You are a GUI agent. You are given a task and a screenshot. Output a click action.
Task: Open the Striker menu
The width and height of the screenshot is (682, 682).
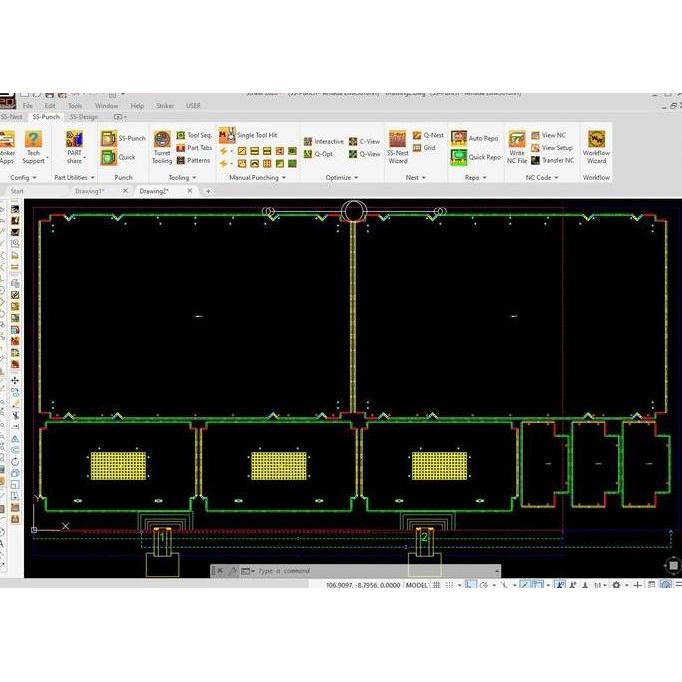click(x=164, y=105)
